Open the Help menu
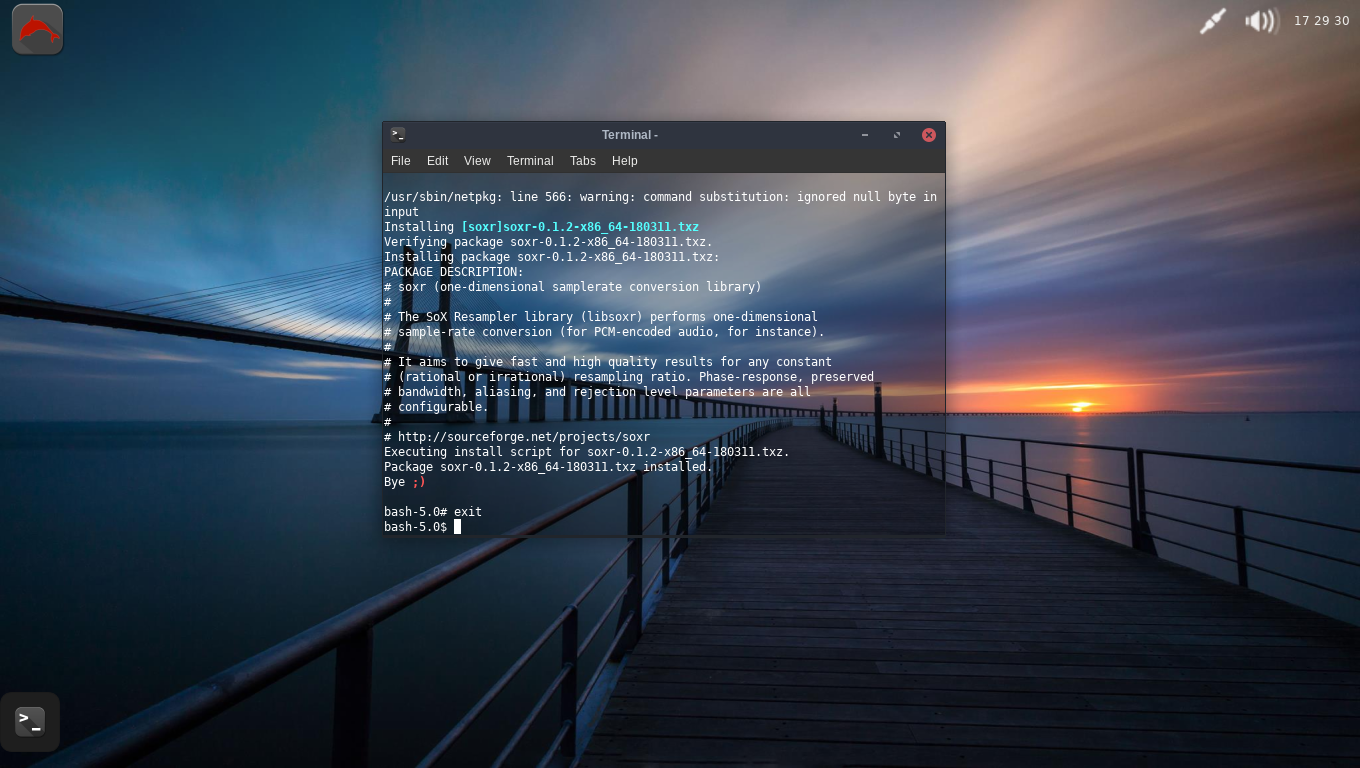Viewport: 1360px width, 768px height. point(624,161)
